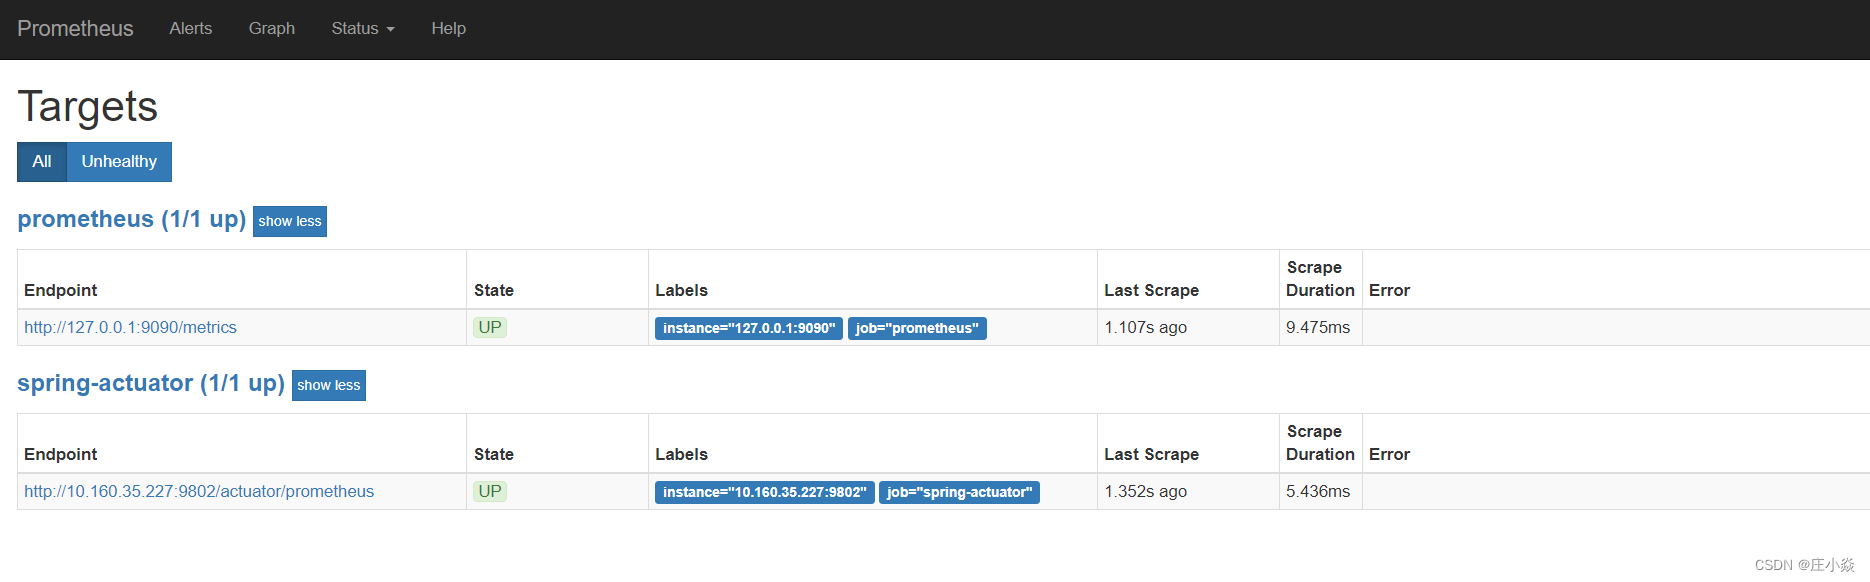1870x582 pixels.
Task: Open http://127.0.0.1:9090/metrics endpoint link
Action: tap(131, 327)
